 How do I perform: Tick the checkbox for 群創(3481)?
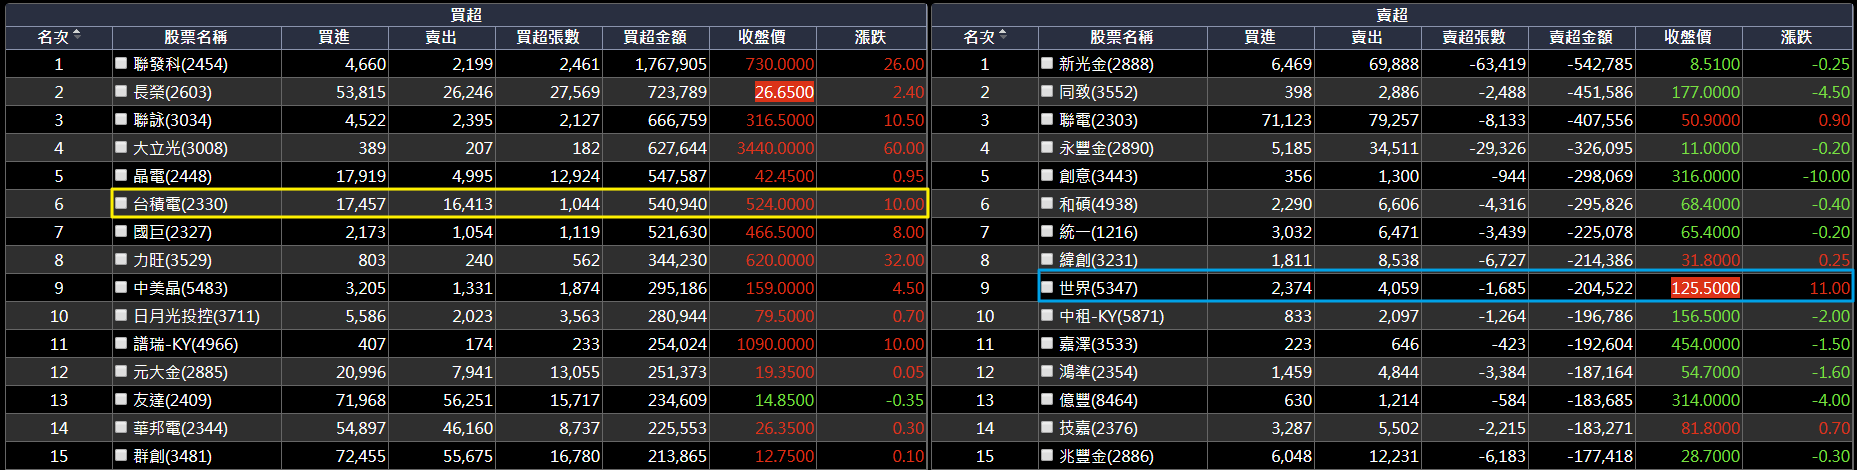pyautogui.click(x=121, y=455)
